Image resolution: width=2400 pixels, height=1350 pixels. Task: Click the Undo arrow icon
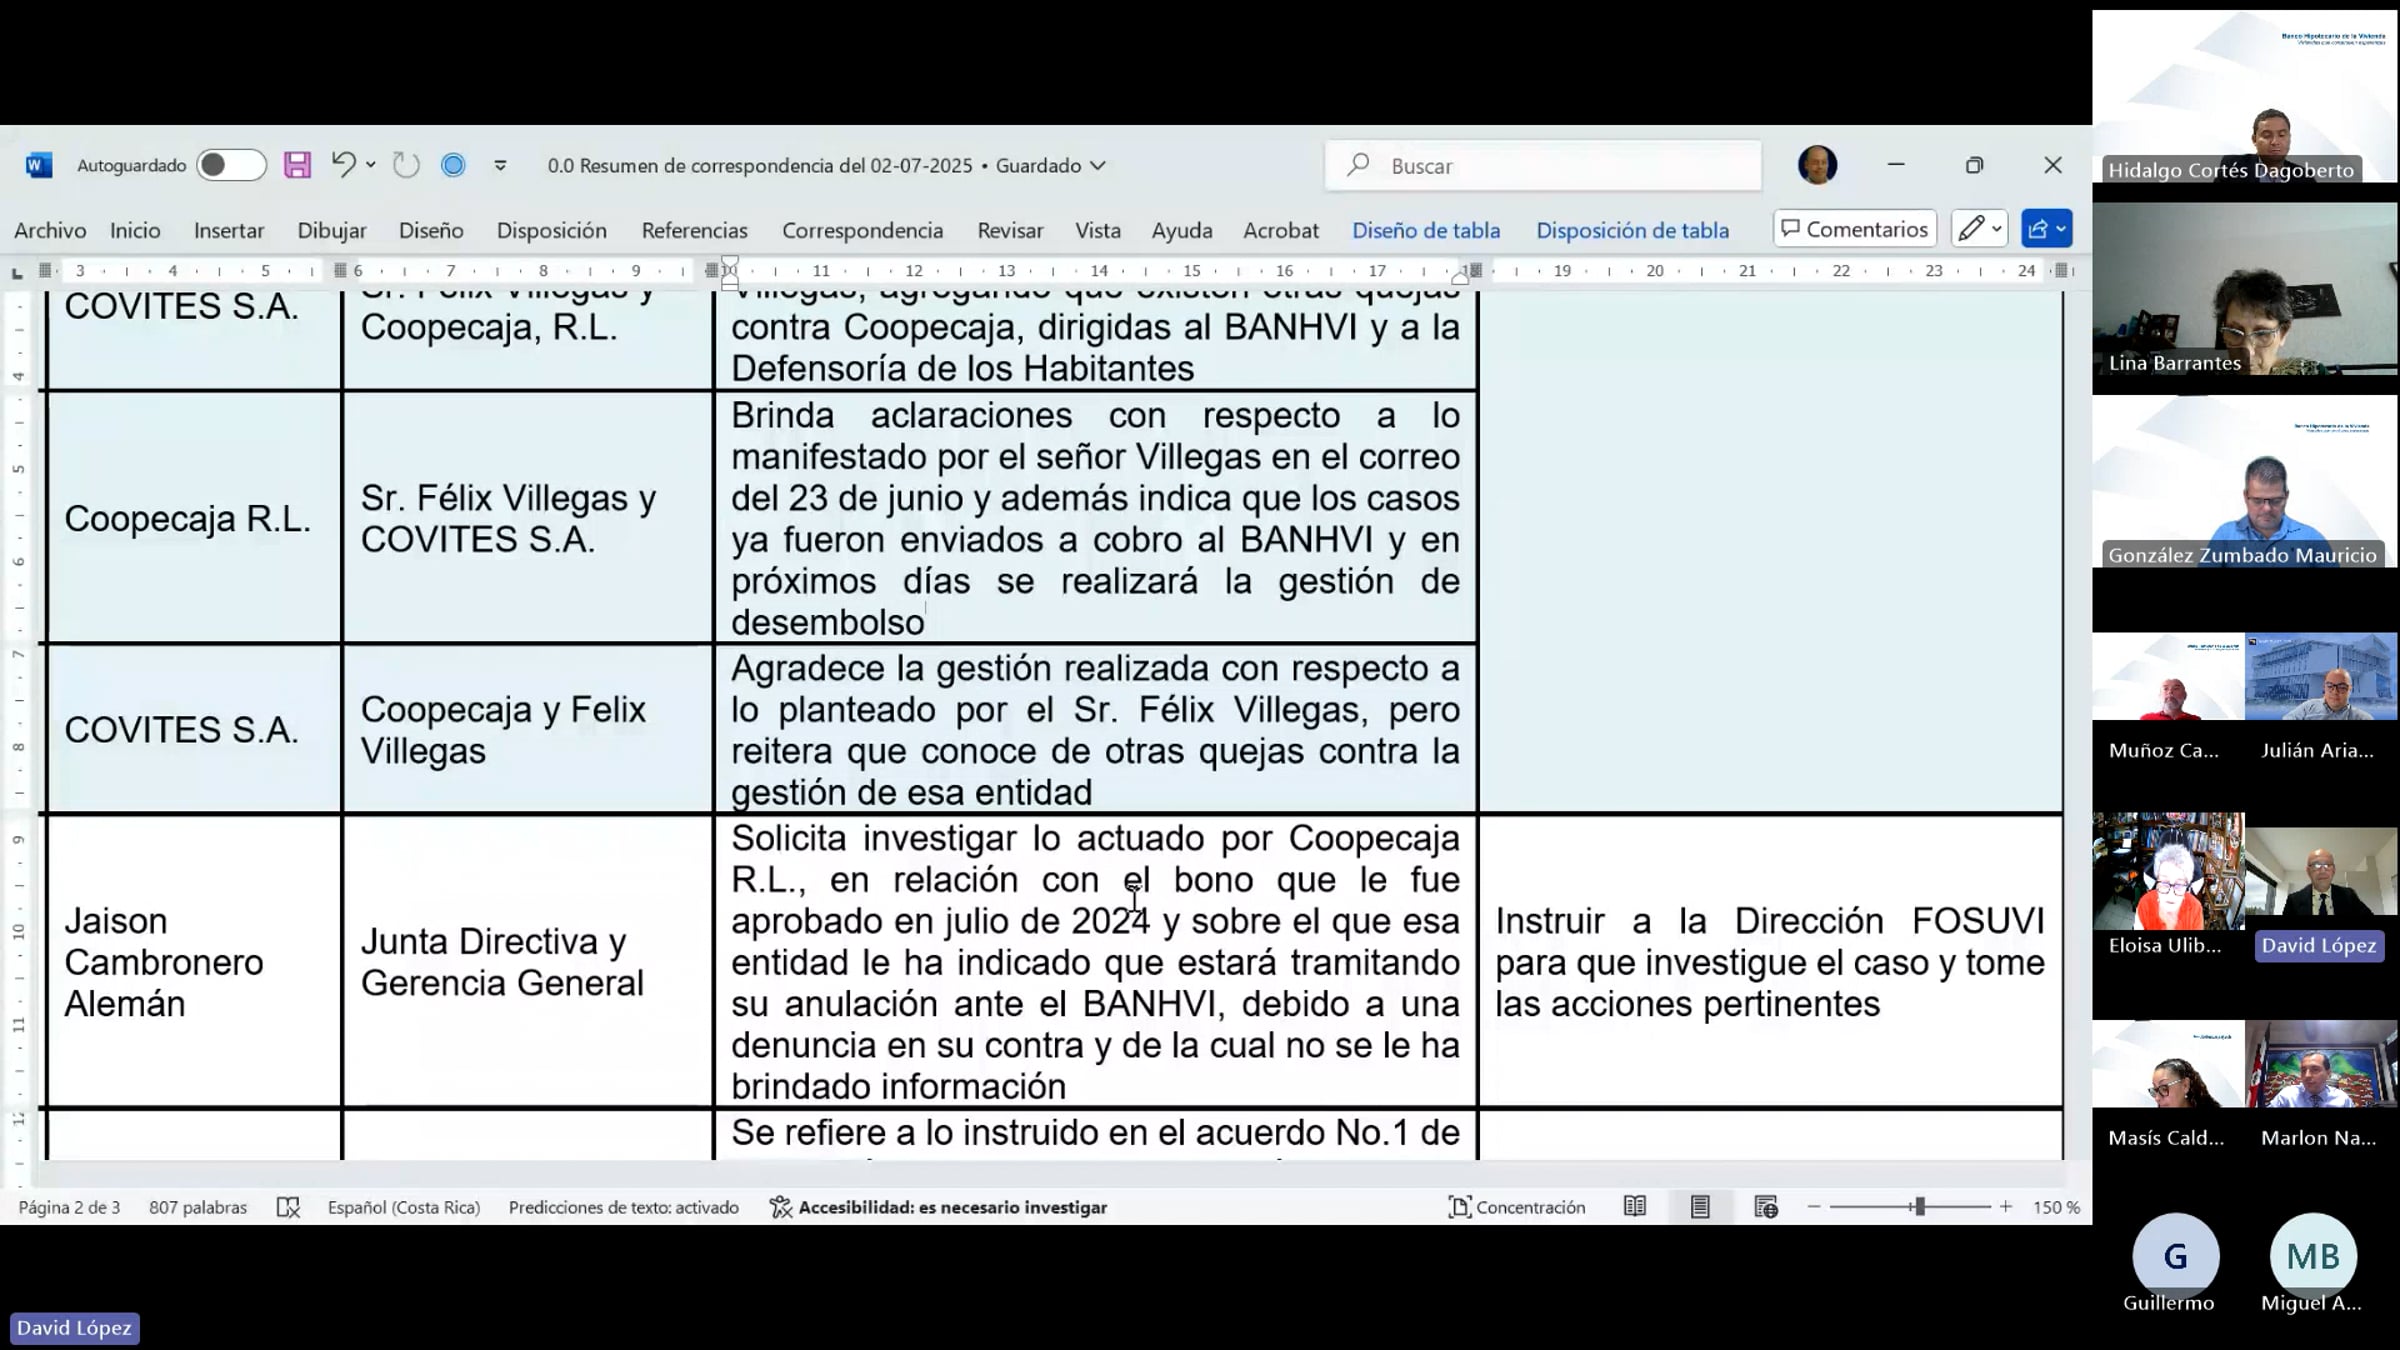pyautogui.click(x=343, y=165)
